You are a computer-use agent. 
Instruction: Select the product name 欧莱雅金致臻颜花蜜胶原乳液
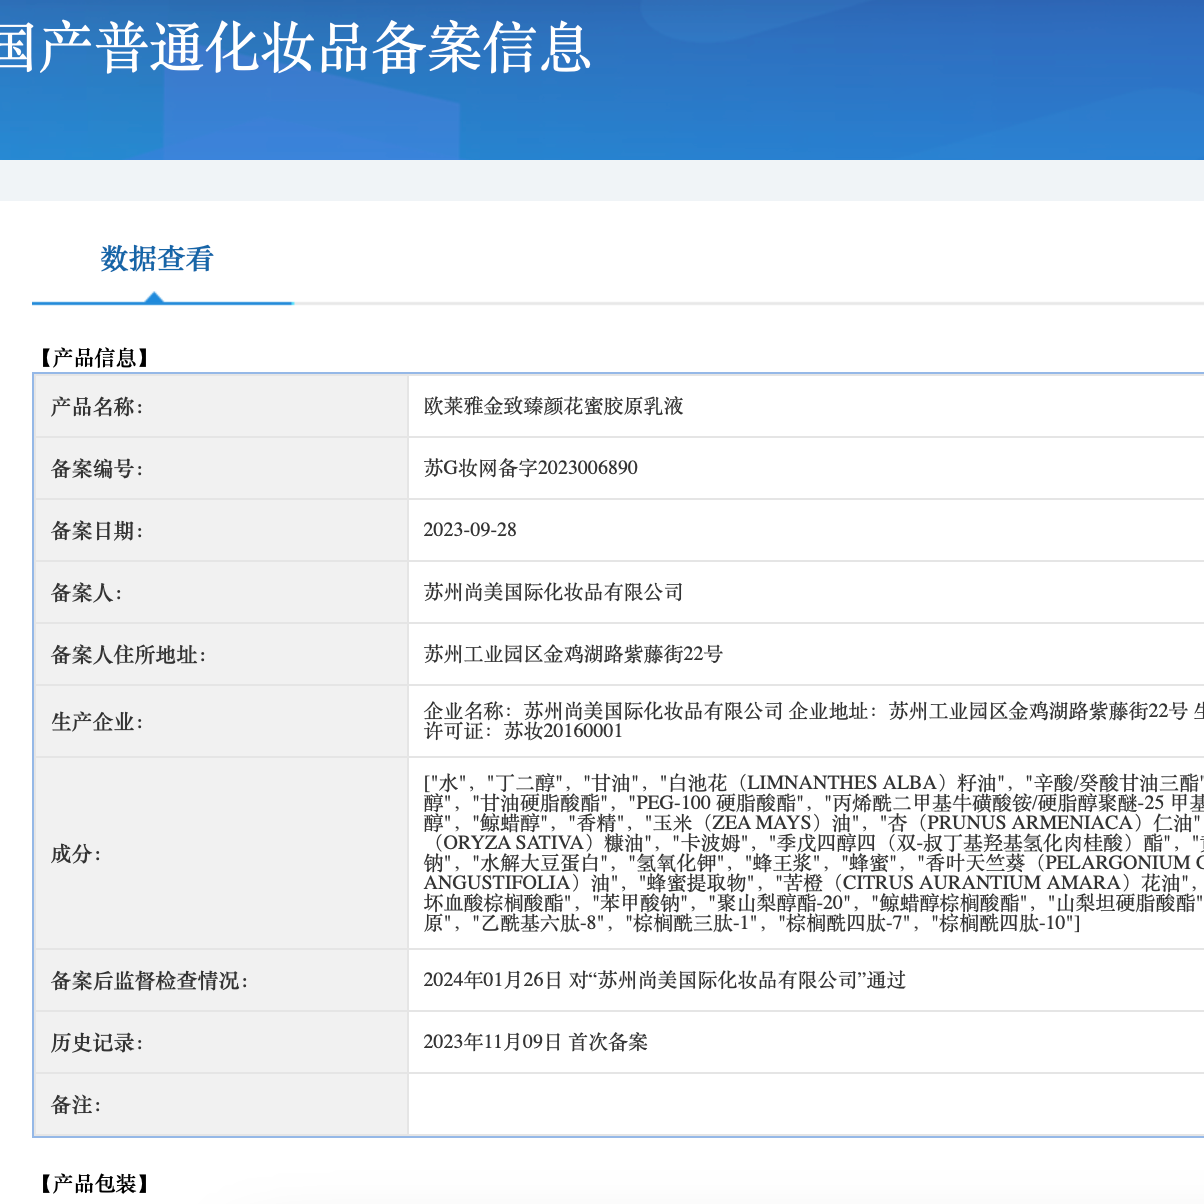point(555,406)
